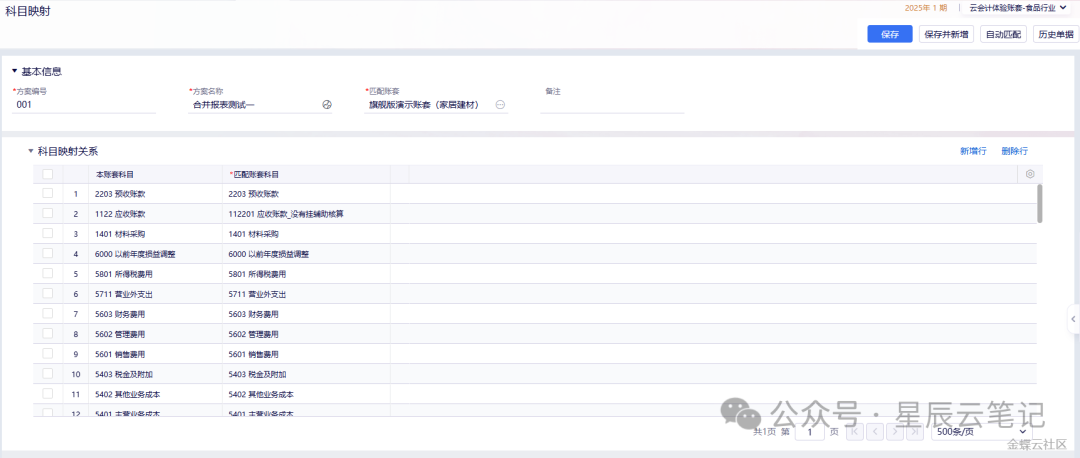This screenshot has width=1080, height=458.
Task: Open the 500条/页 page size dropdown
Action: coord(980,432)
